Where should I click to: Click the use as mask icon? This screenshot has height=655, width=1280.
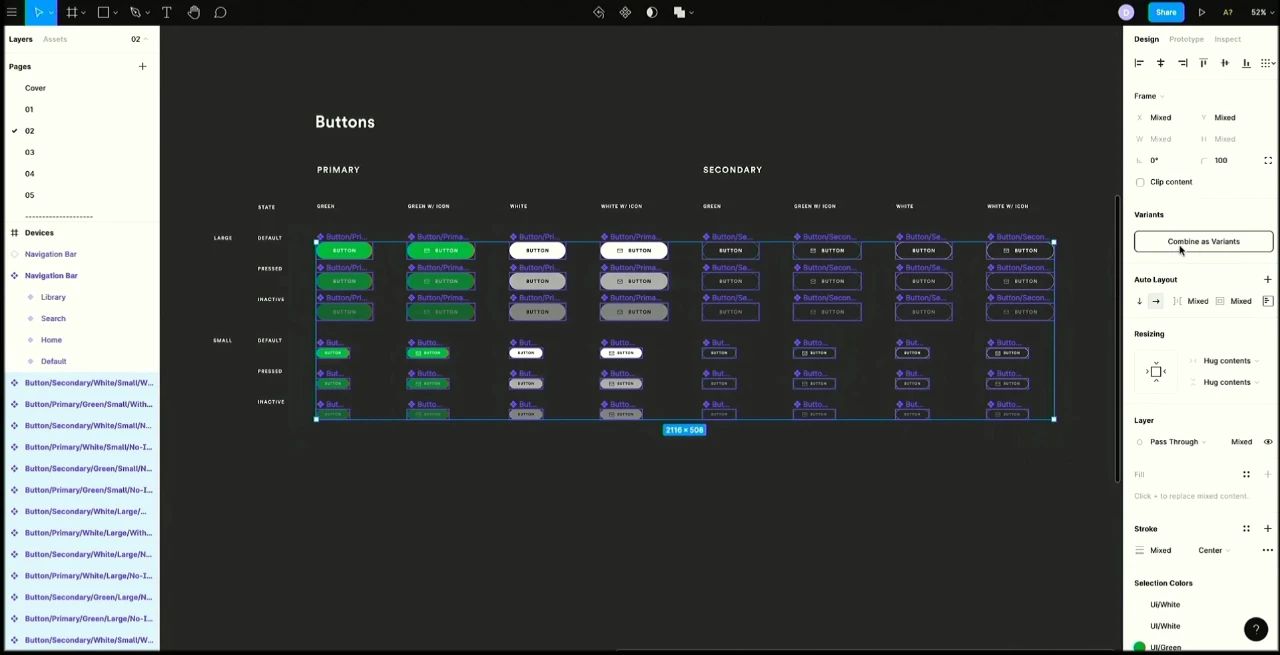(652, 12)
